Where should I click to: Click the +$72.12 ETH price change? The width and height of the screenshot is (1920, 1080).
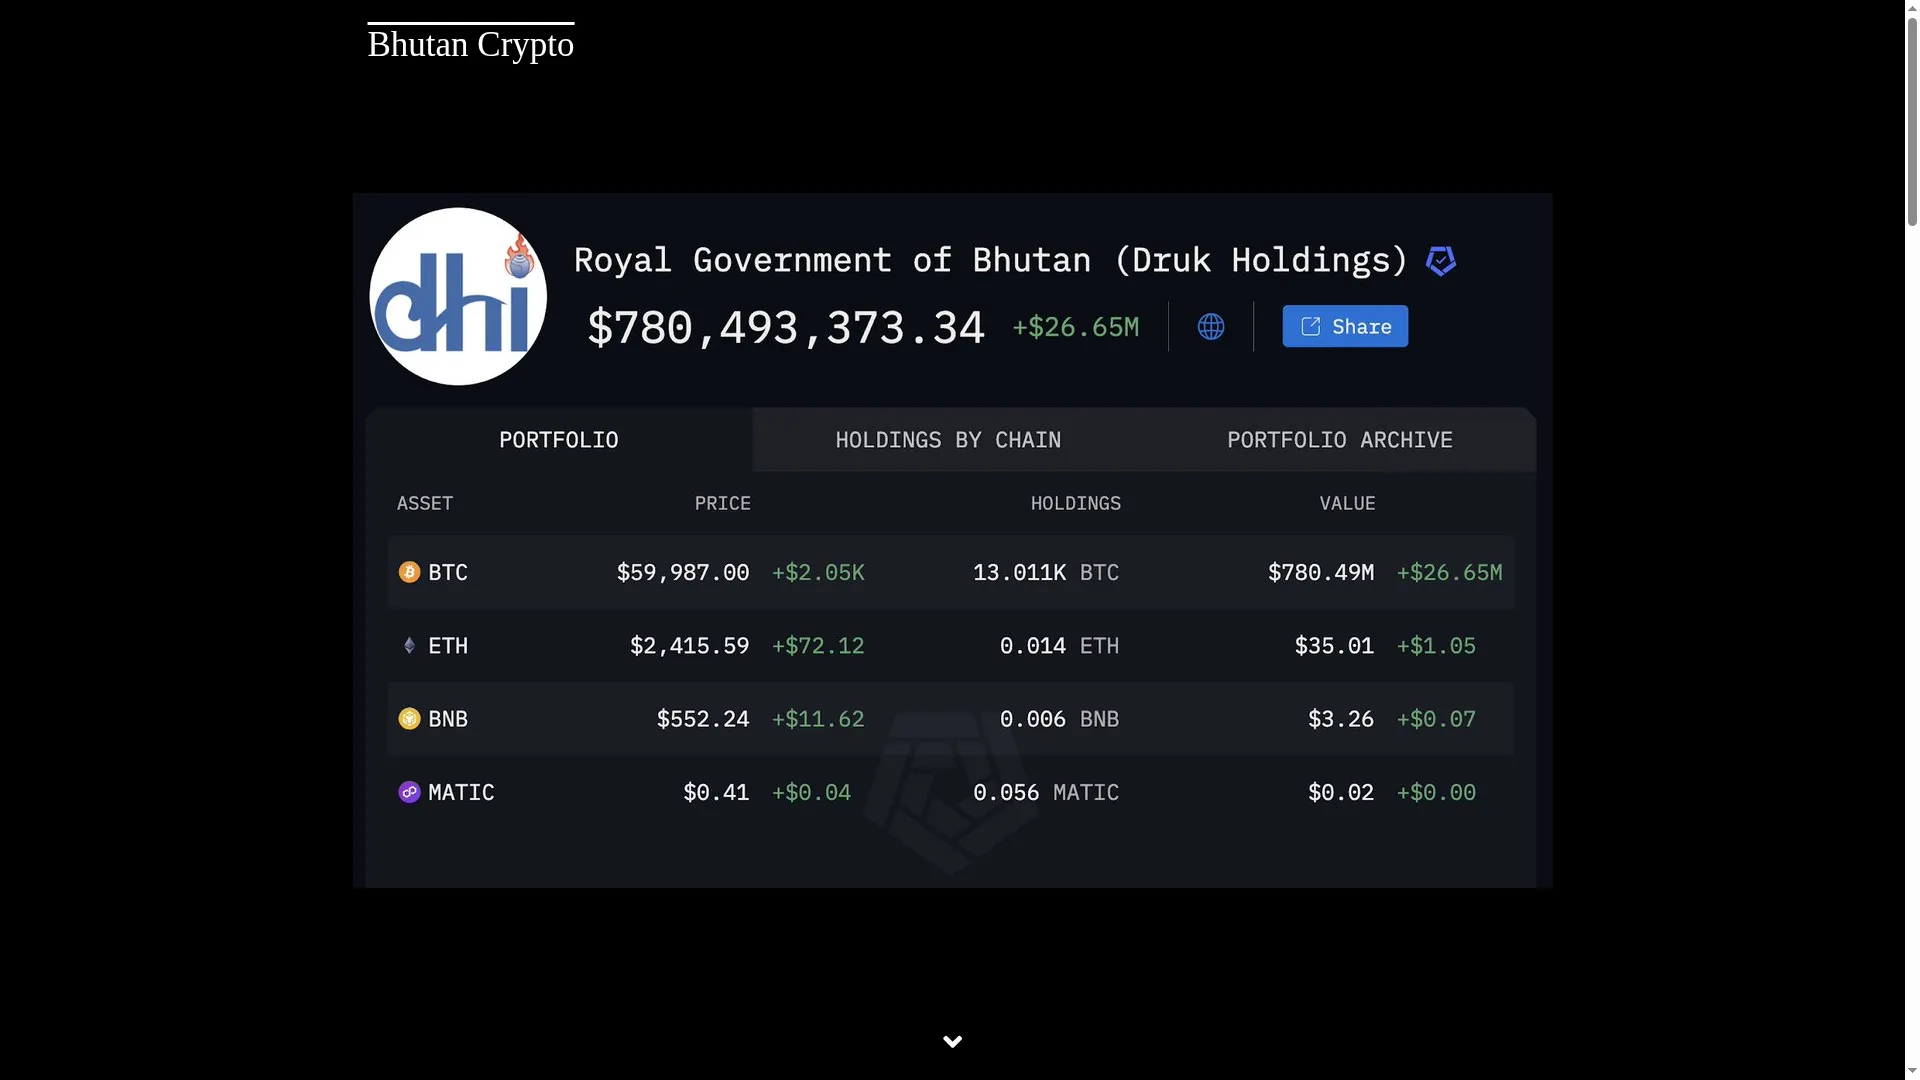tap(818, 645)
